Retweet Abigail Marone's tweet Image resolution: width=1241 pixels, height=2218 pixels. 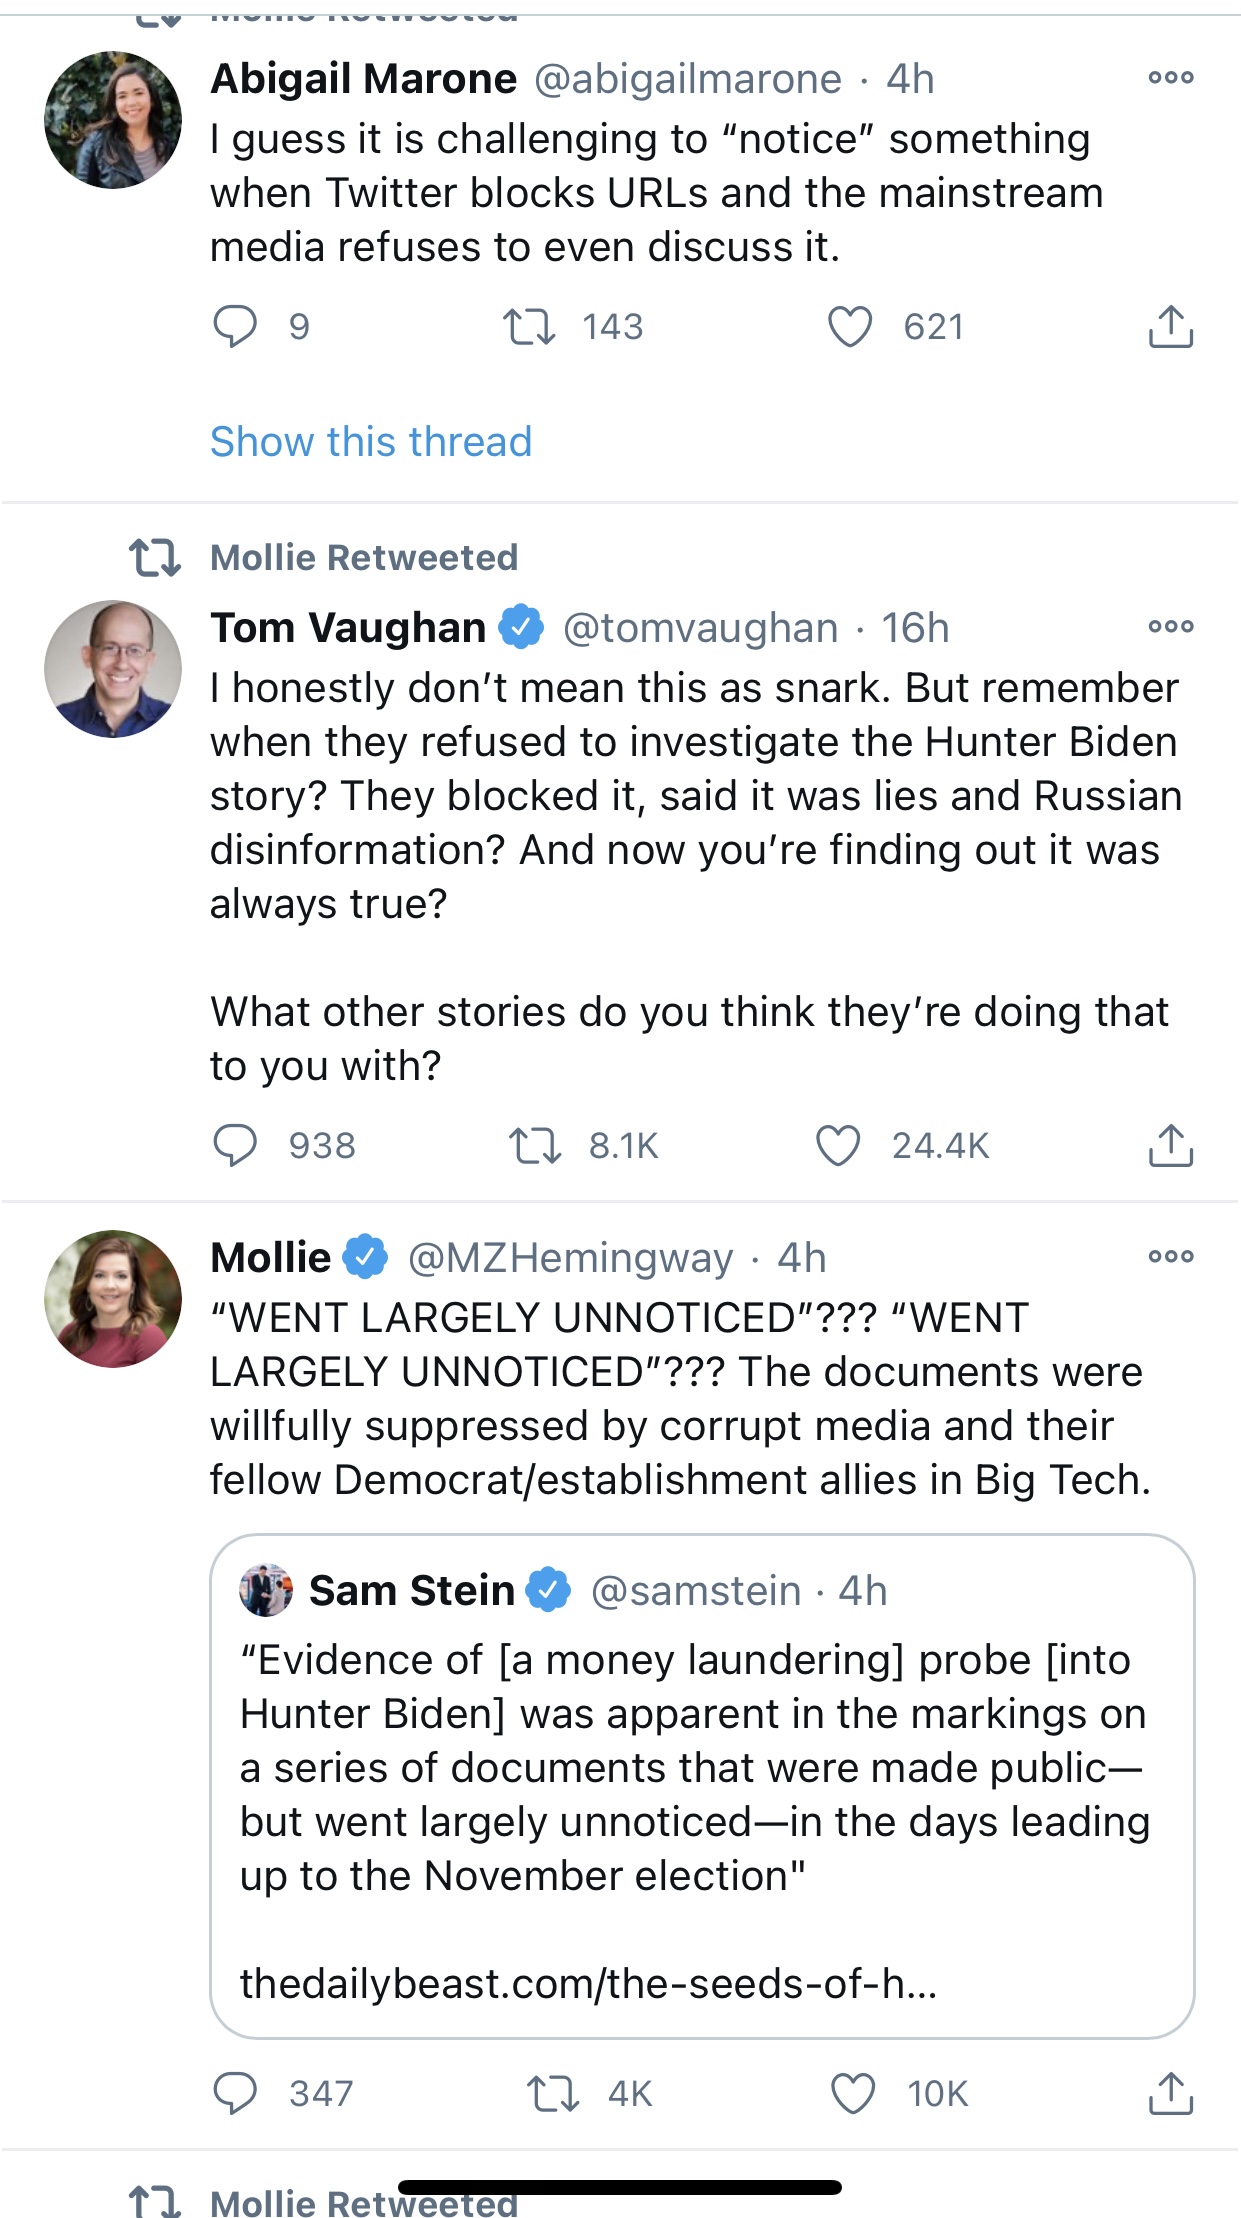(528, 327)
